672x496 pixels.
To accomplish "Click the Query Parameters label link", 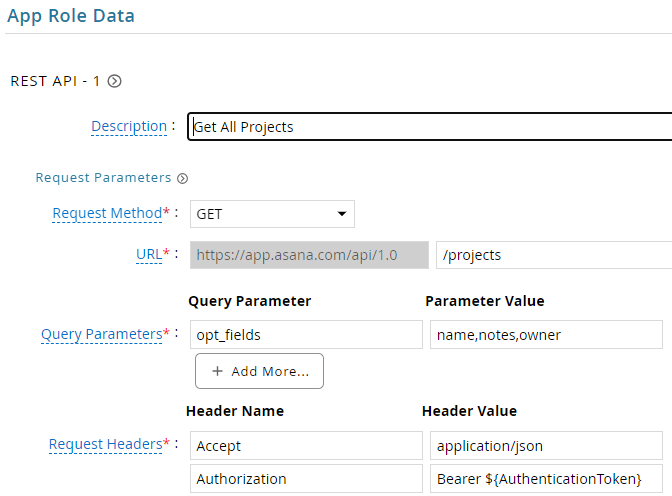I will 102,334.
